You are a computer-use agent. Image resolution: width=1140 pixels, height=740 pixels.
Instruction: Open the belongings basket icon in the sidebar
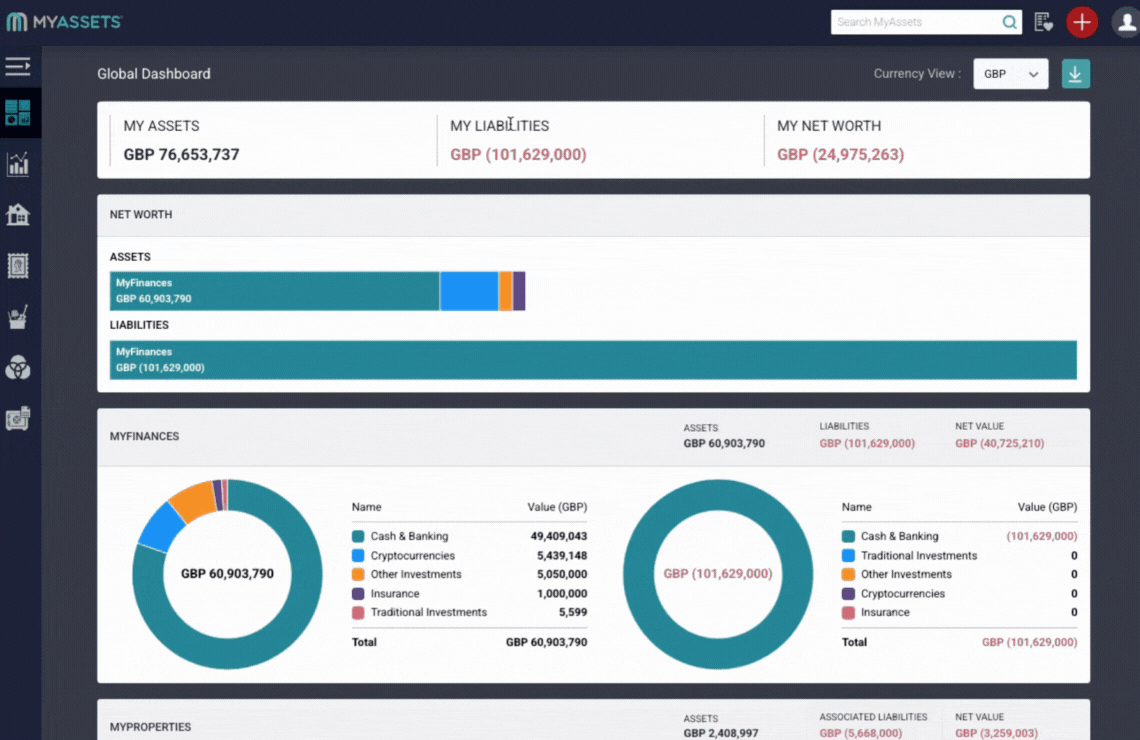[17, 317]
